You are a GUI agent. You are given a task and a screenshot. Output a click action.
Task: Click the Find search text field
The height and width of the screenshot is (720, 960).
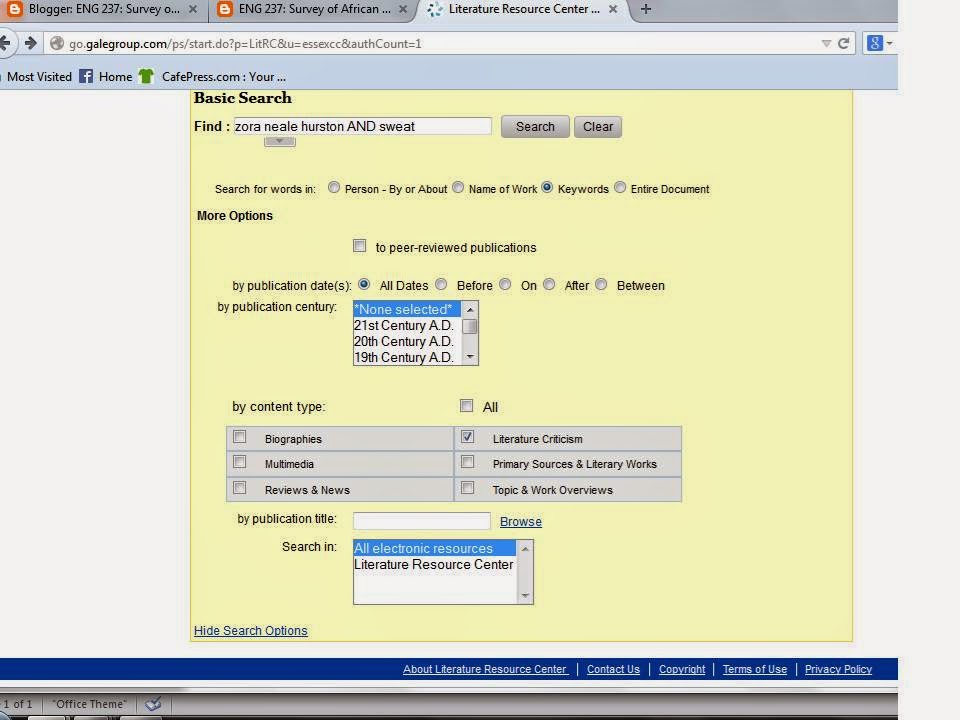pyautogui.click(x=362, y=126)
